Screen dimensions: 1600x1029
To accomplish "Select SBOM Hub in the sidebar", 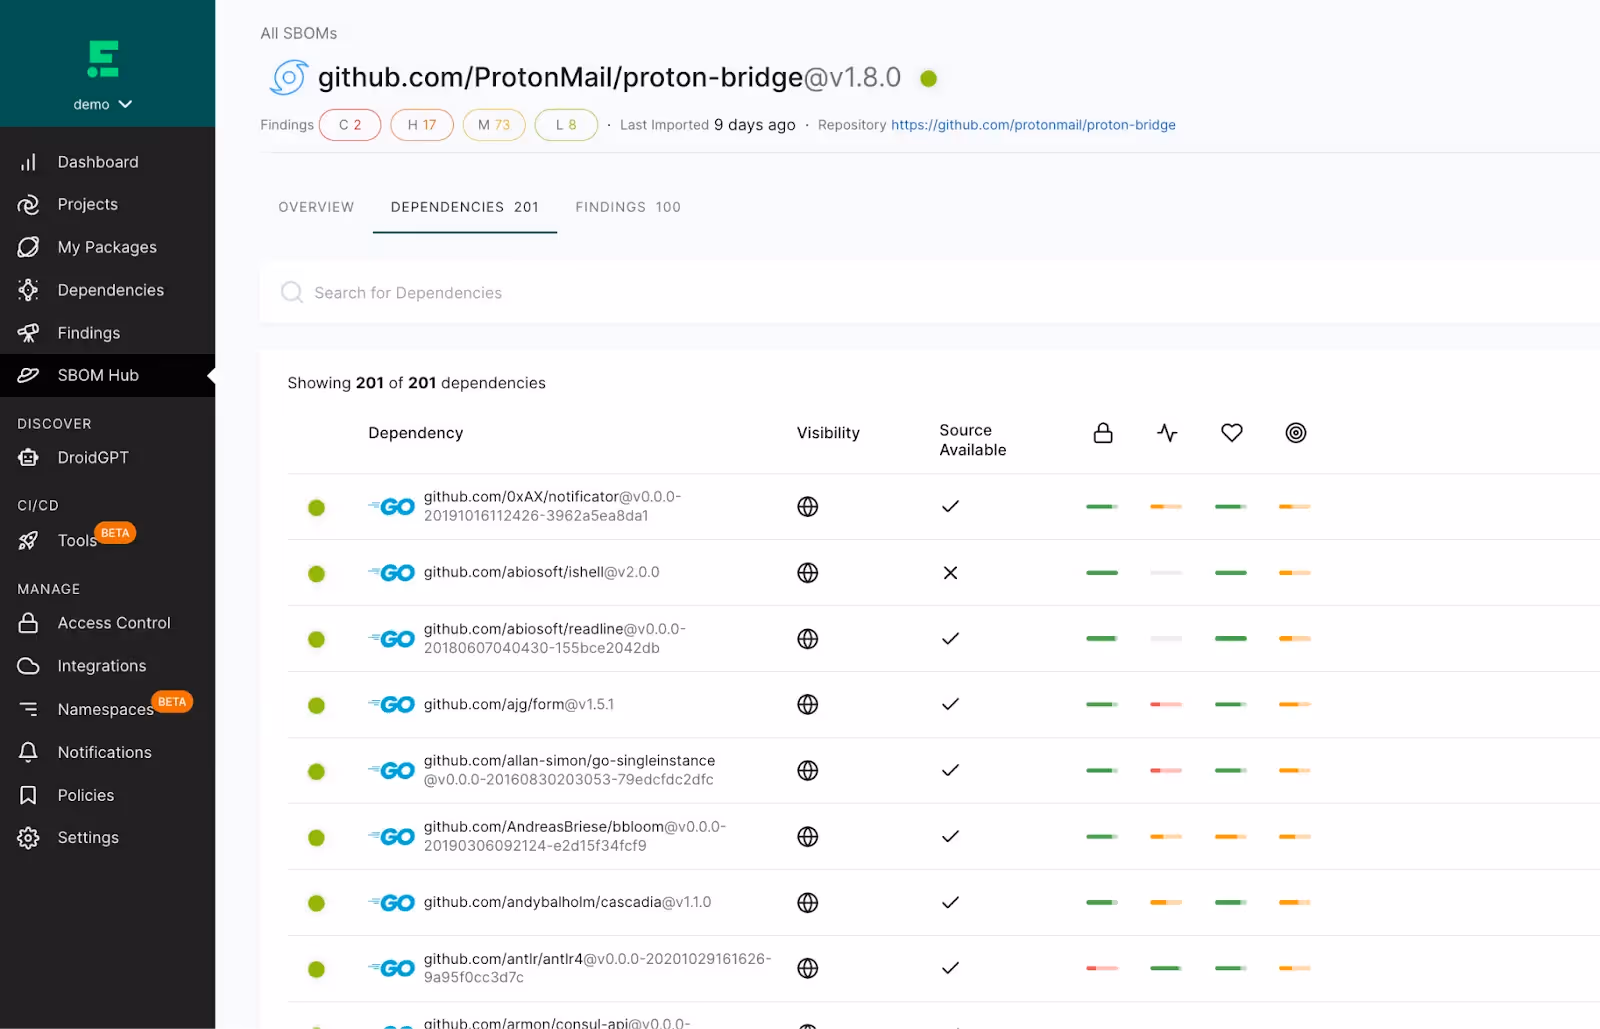I will coord(107,375).
